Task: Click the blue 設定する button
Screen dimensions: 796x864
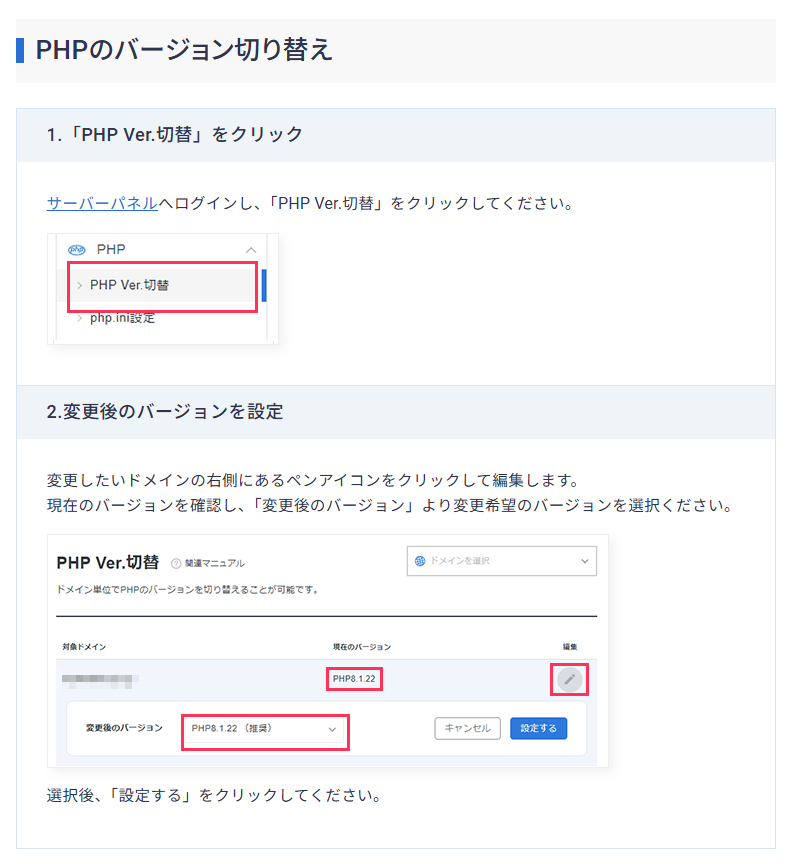Action: tap(538, 728)
